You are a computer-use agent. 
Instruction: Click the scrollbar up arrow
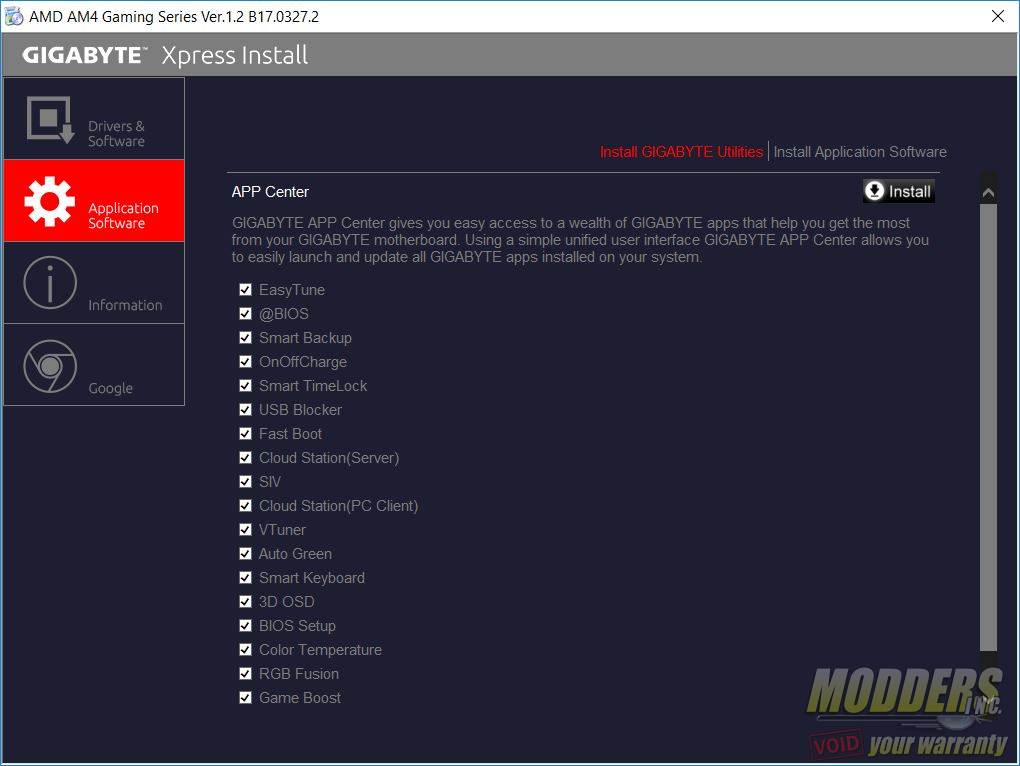pyautogui.click(x=988, y=191)
